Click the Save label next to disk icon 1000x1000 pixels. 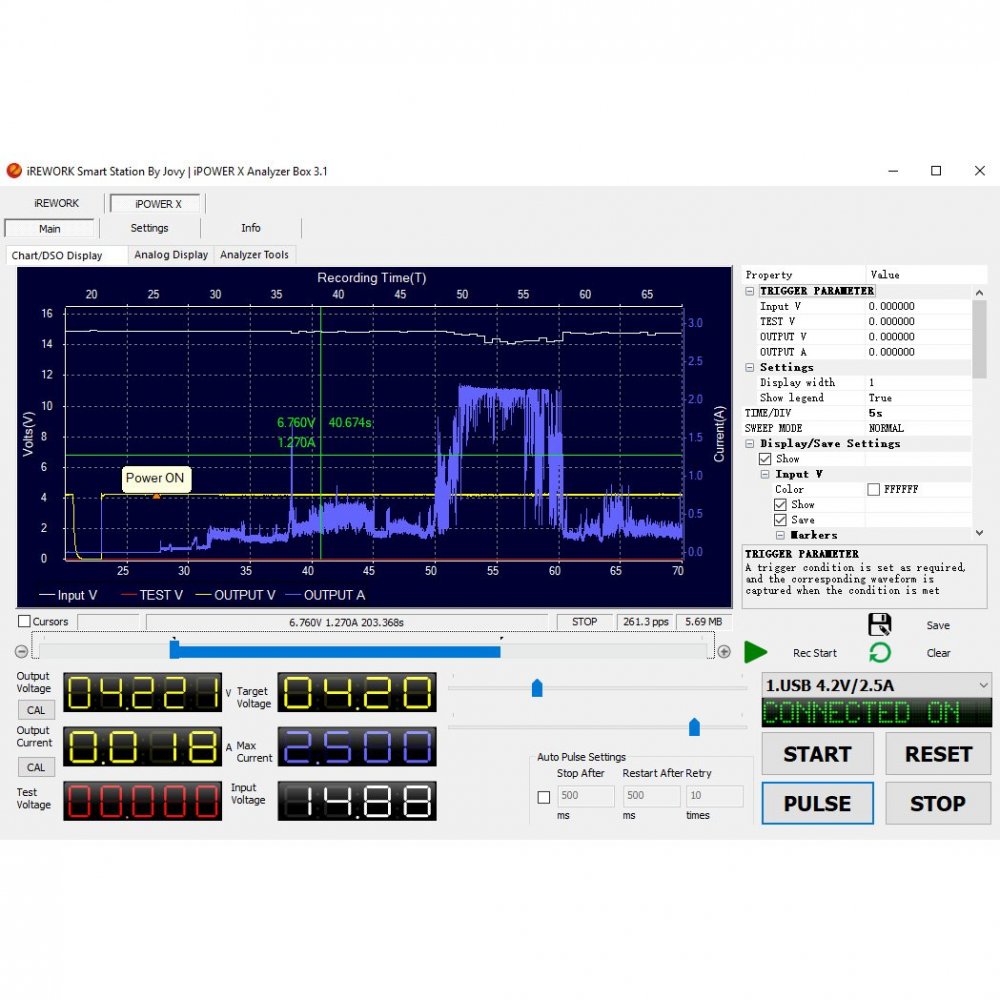tap(938, 626)
